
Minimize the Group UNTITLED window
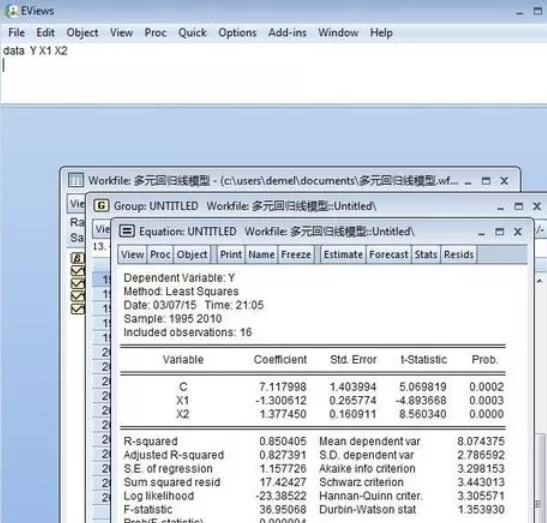(501, 207)
